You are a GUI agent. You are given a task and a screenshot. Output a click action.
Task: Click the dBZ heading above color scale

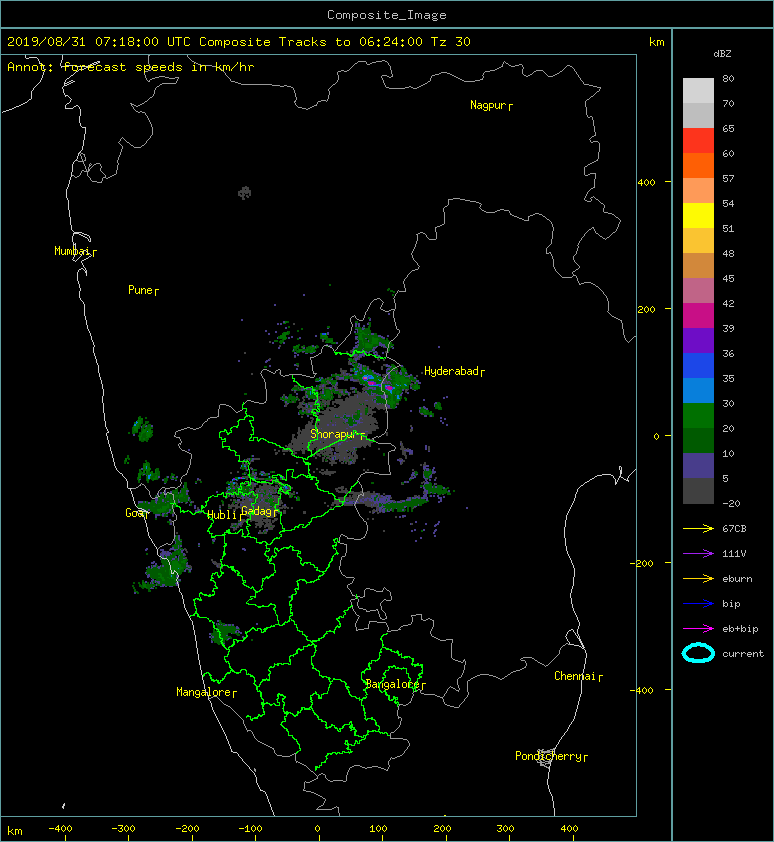722,54
